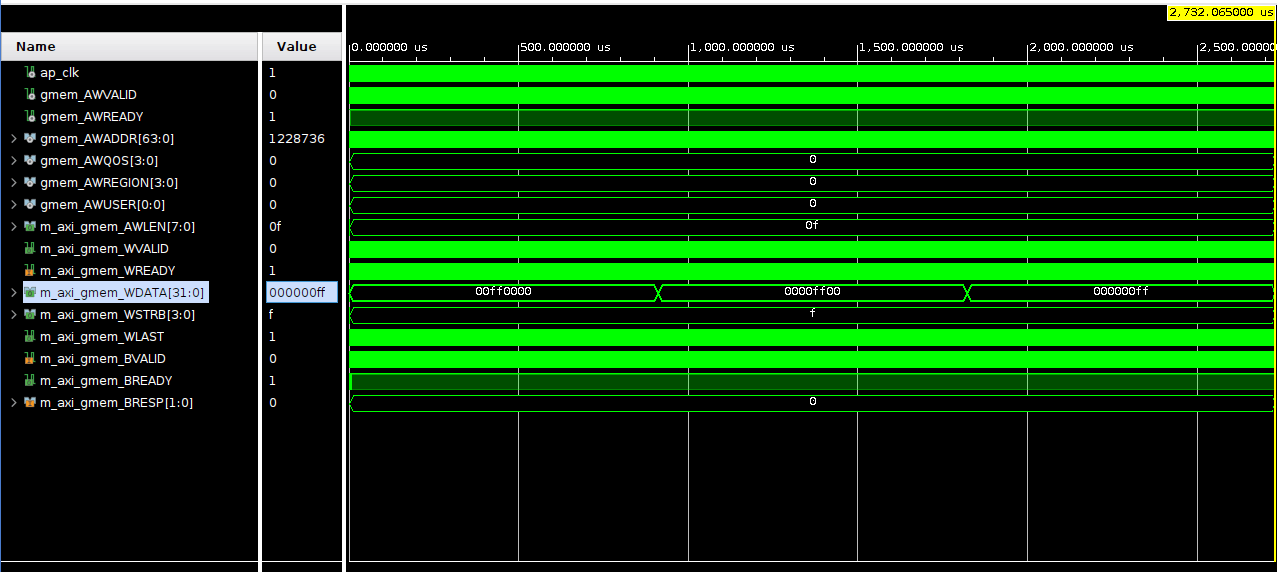Screen dimensions: 1277x572
Task: Select the ap_clk signal icon
Action: point(30,73)
